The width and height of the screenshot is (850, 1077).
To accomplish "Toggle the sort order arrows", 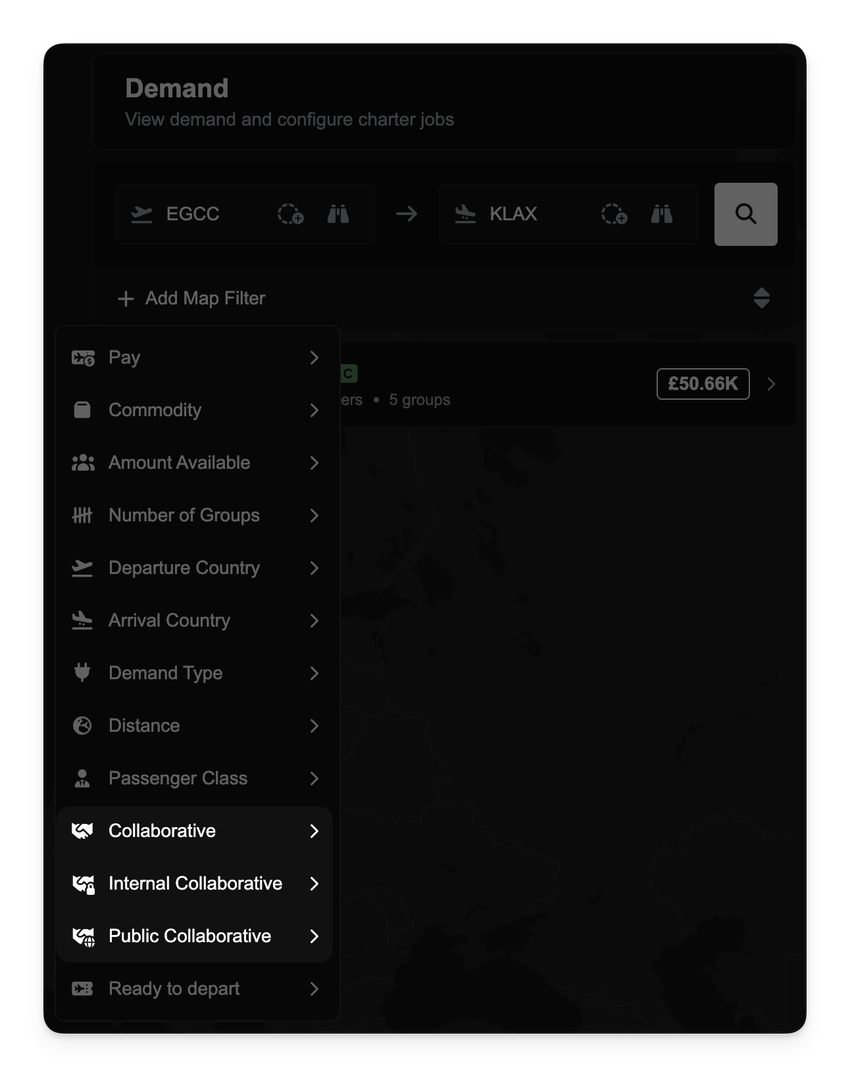I will click(x=761, y=298).
